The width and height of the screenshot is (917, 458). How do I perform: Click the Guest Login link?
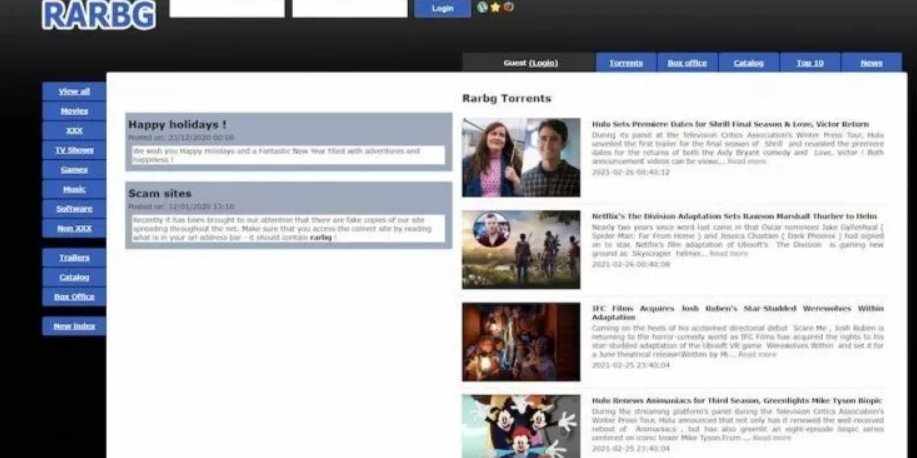tap(543, 63)
